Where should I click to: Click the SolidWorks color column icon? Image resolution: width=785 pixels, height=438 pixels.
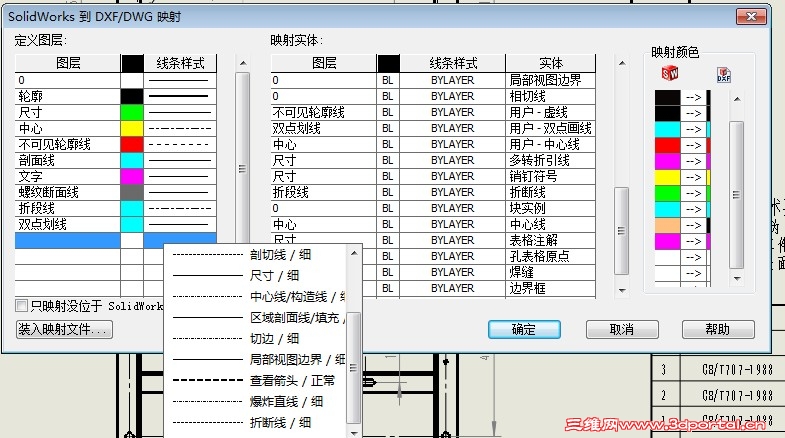[669, 74]
